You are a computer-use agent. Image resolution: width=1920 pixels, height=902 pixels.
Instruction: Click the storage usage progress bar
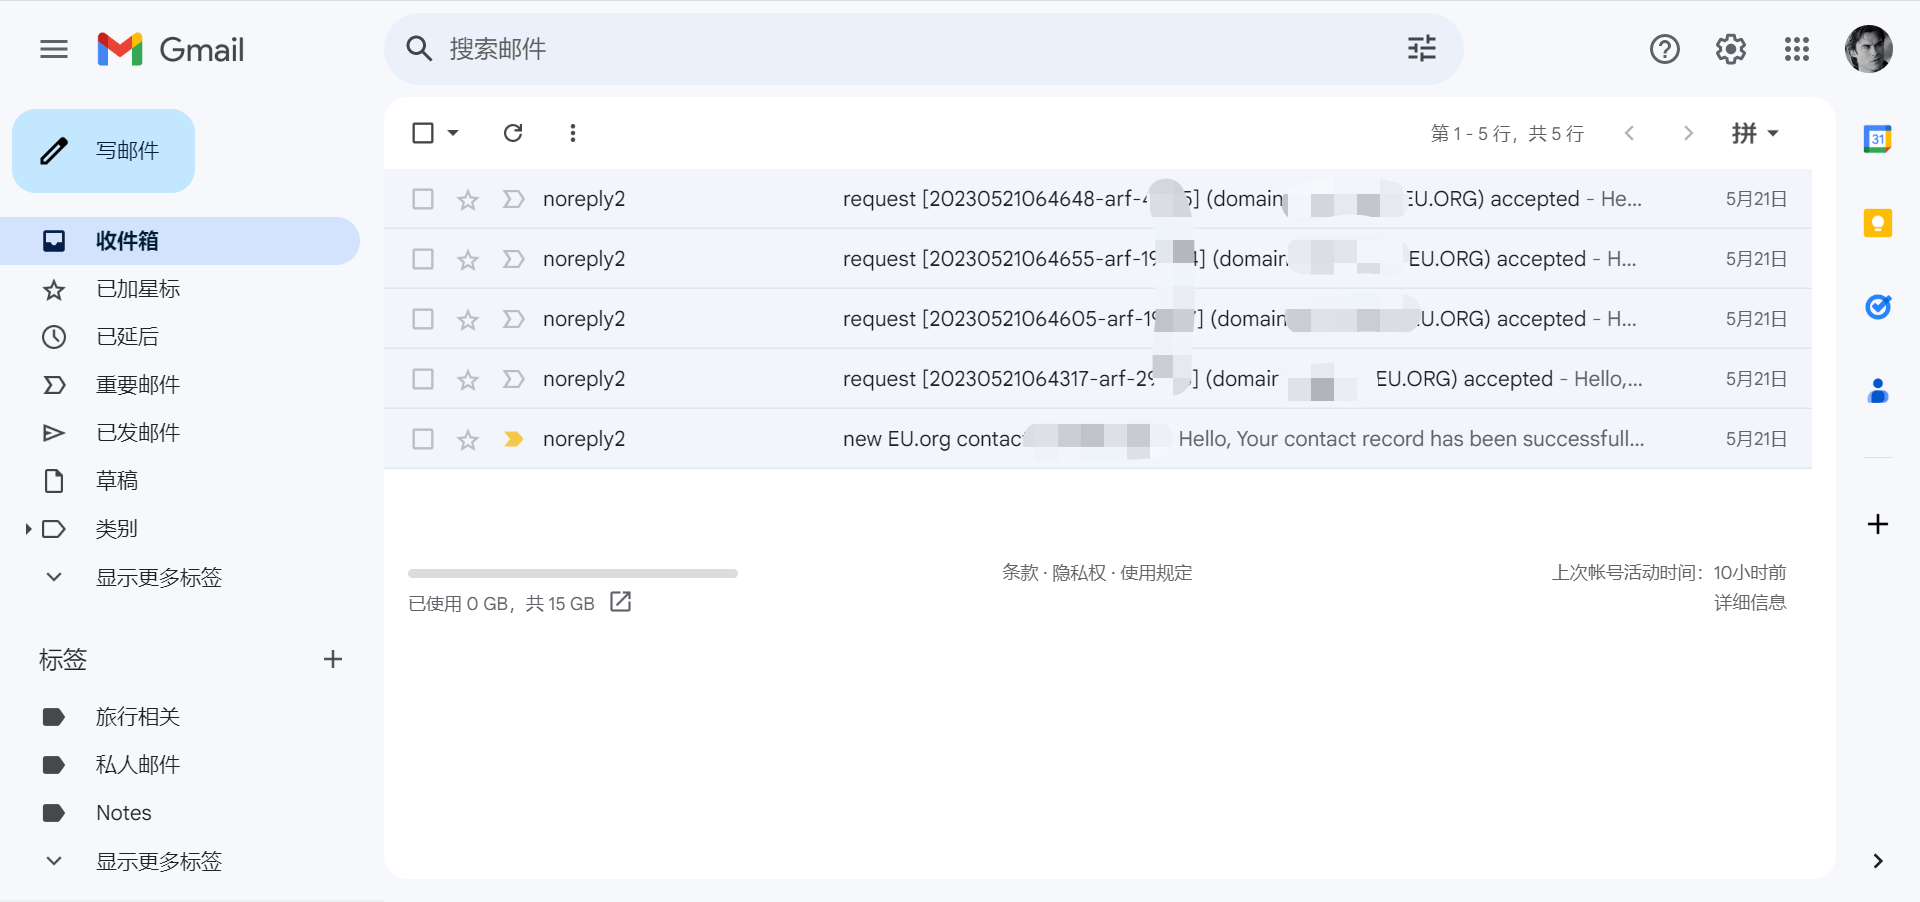[572, 574]
